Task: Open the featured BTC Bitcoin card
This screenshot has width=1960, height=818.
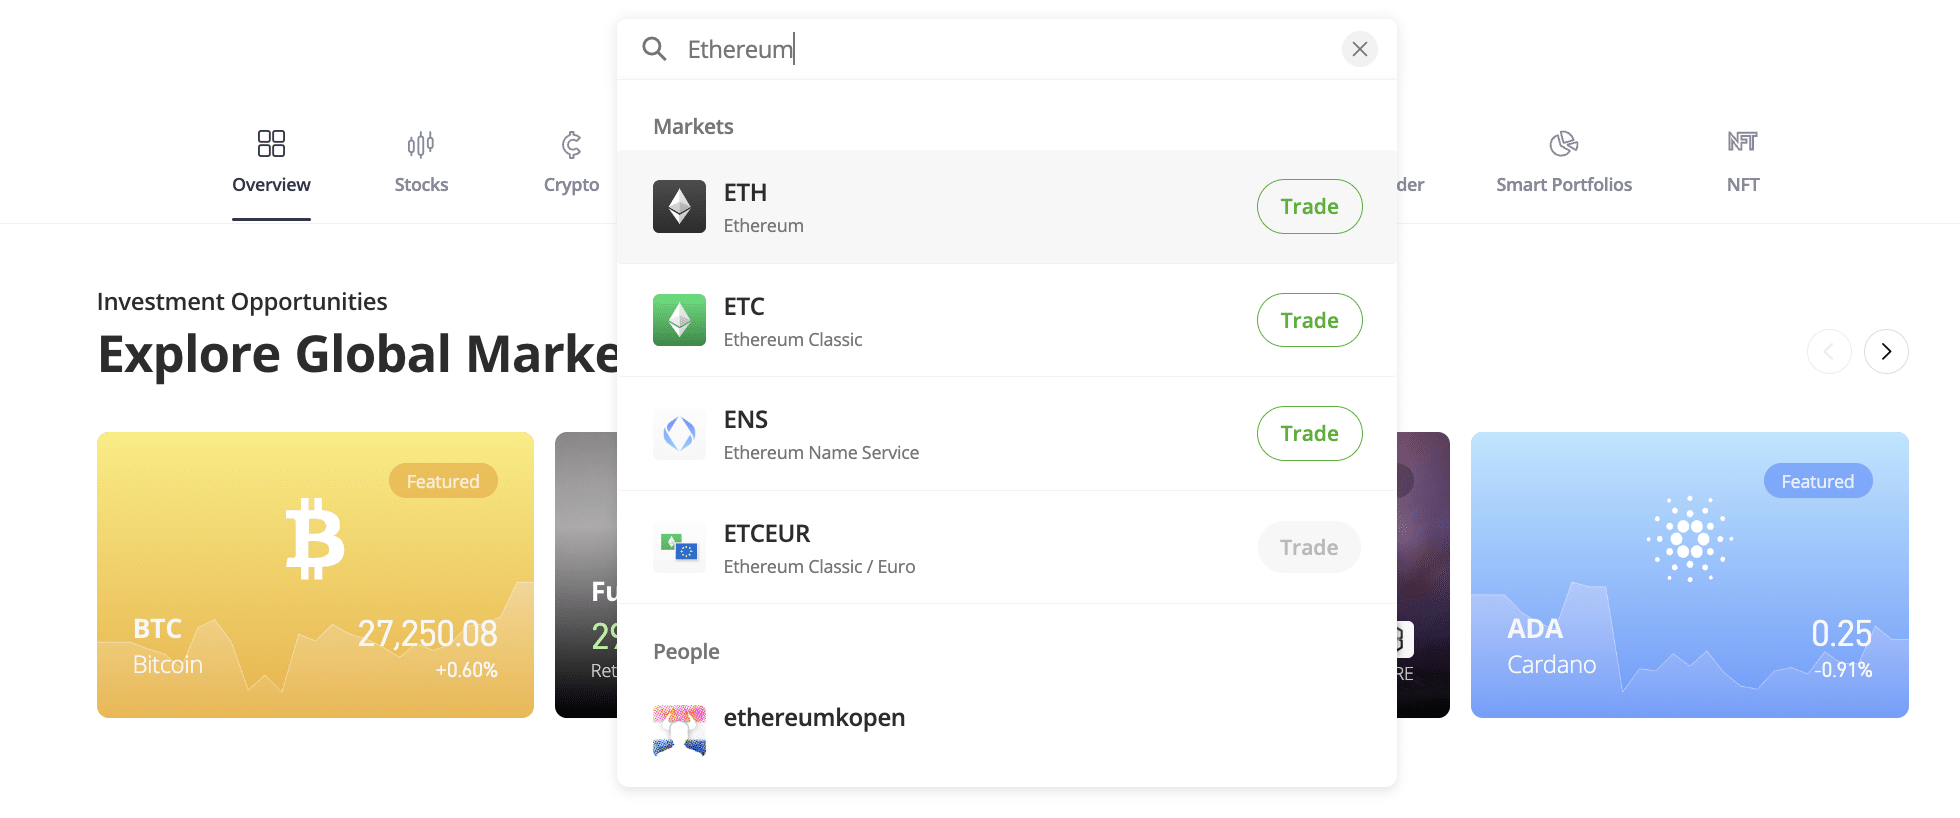Action: [315, 575]
